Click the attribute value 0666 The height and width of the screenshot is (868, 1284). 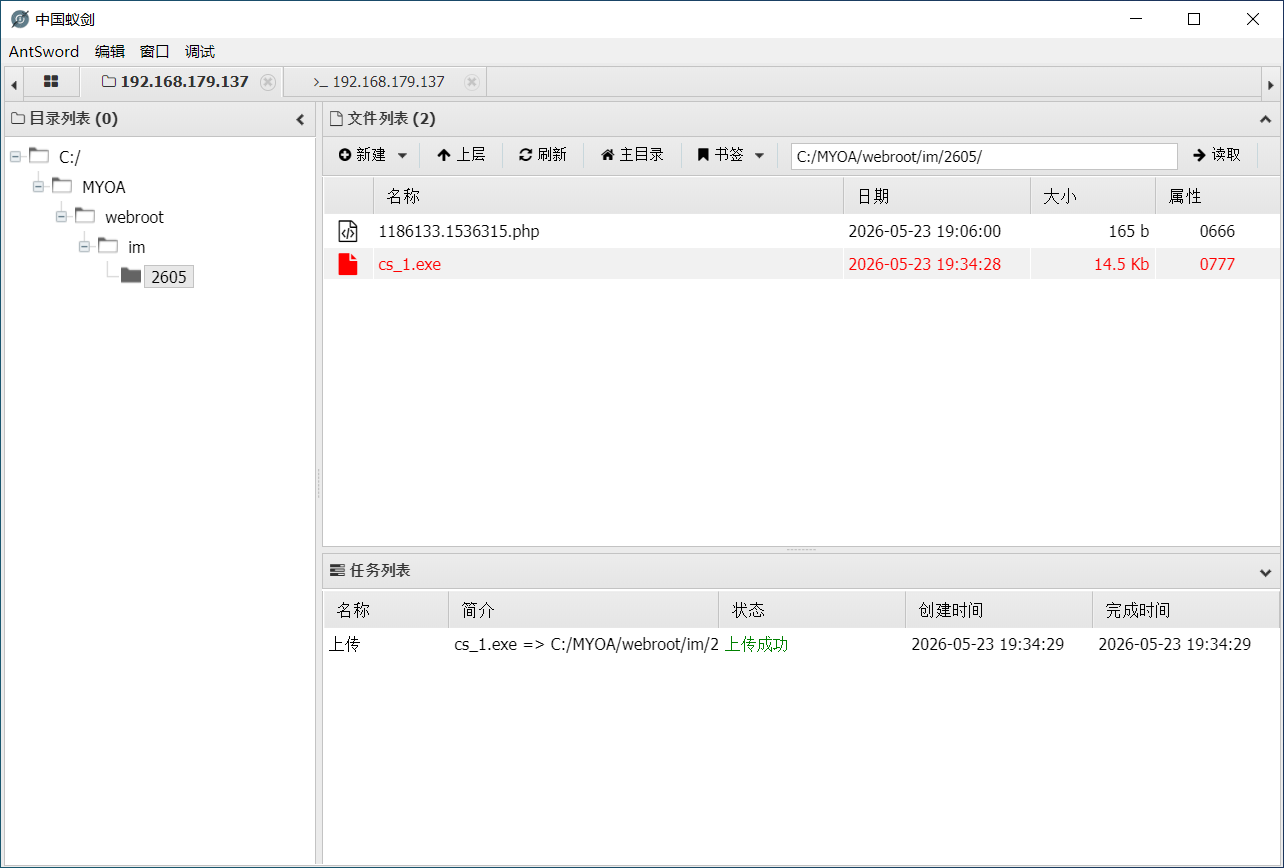click(x=1217, y=232)
